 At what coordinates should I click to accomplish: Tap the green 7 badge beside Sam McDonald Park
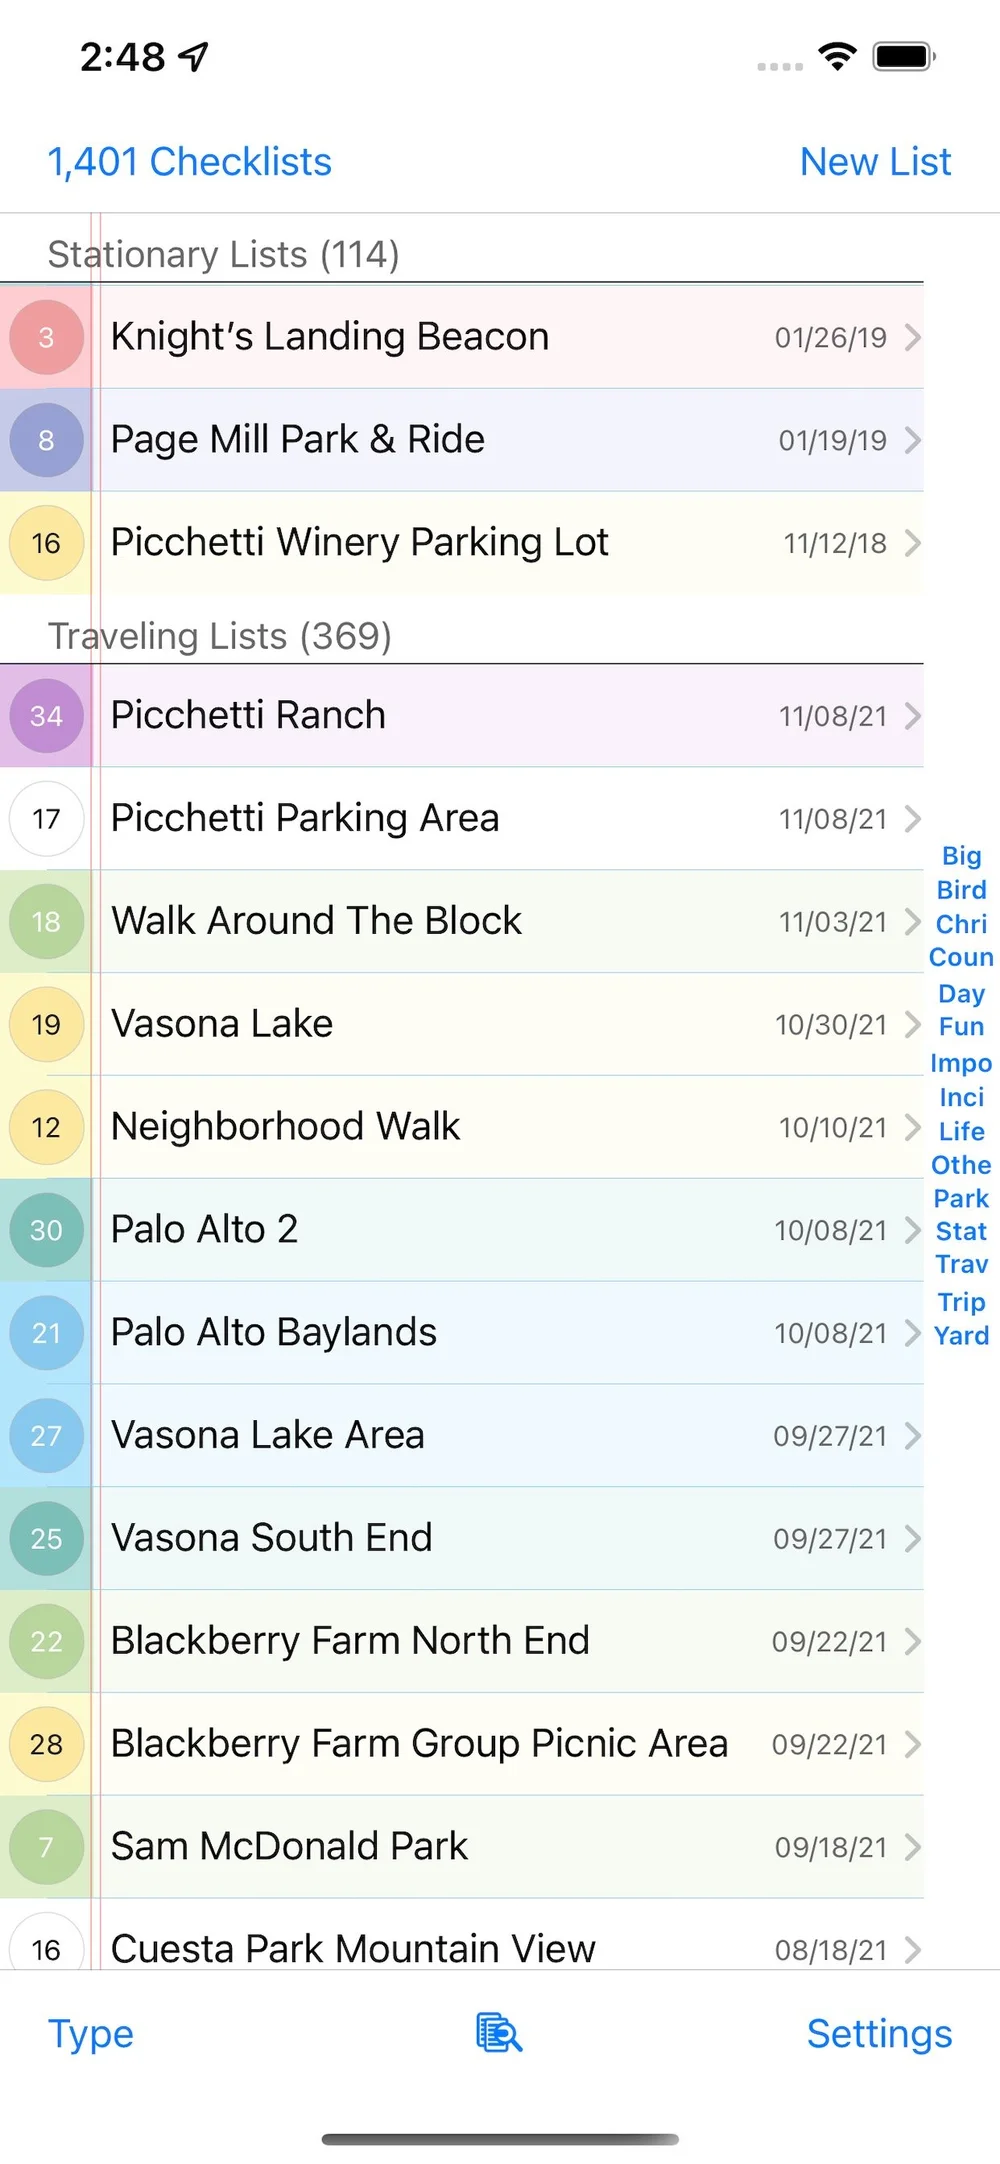pos(46,1847)
